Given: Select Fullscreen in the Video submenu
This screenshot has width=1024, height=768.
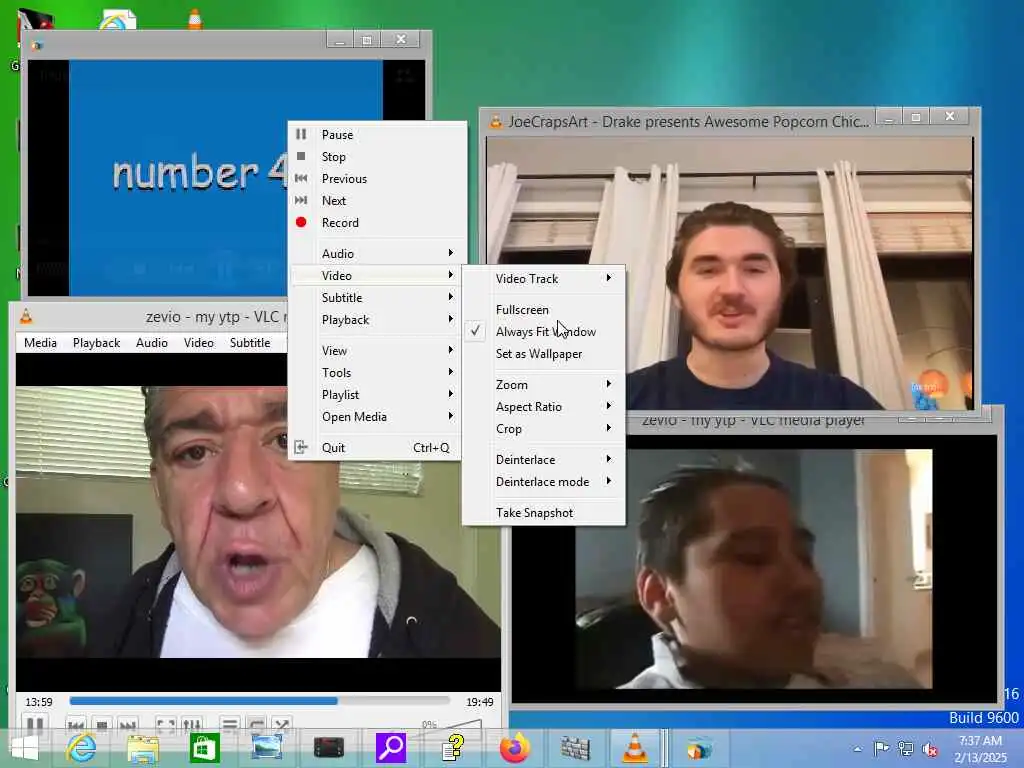Looking at the screenshot, I should (543, 310).
